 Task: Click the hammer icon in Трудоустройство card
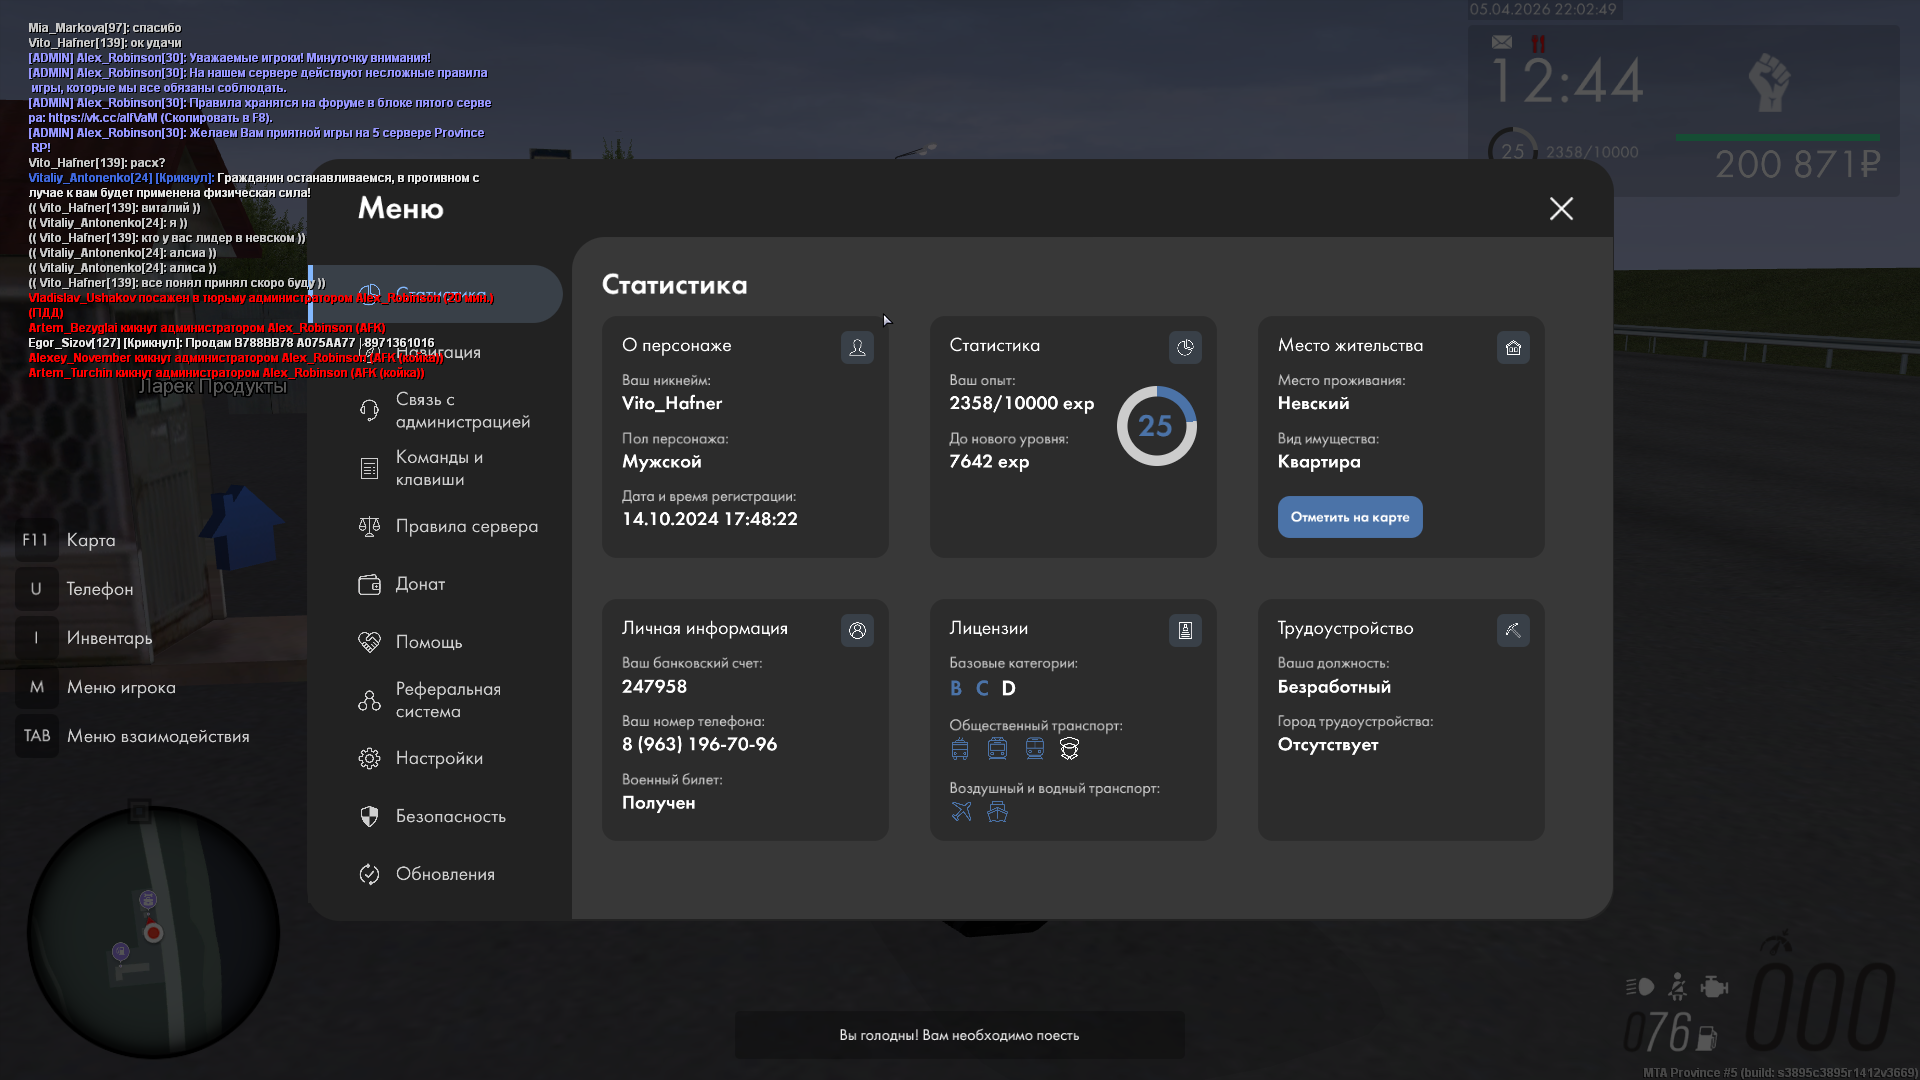point(1513,630)
